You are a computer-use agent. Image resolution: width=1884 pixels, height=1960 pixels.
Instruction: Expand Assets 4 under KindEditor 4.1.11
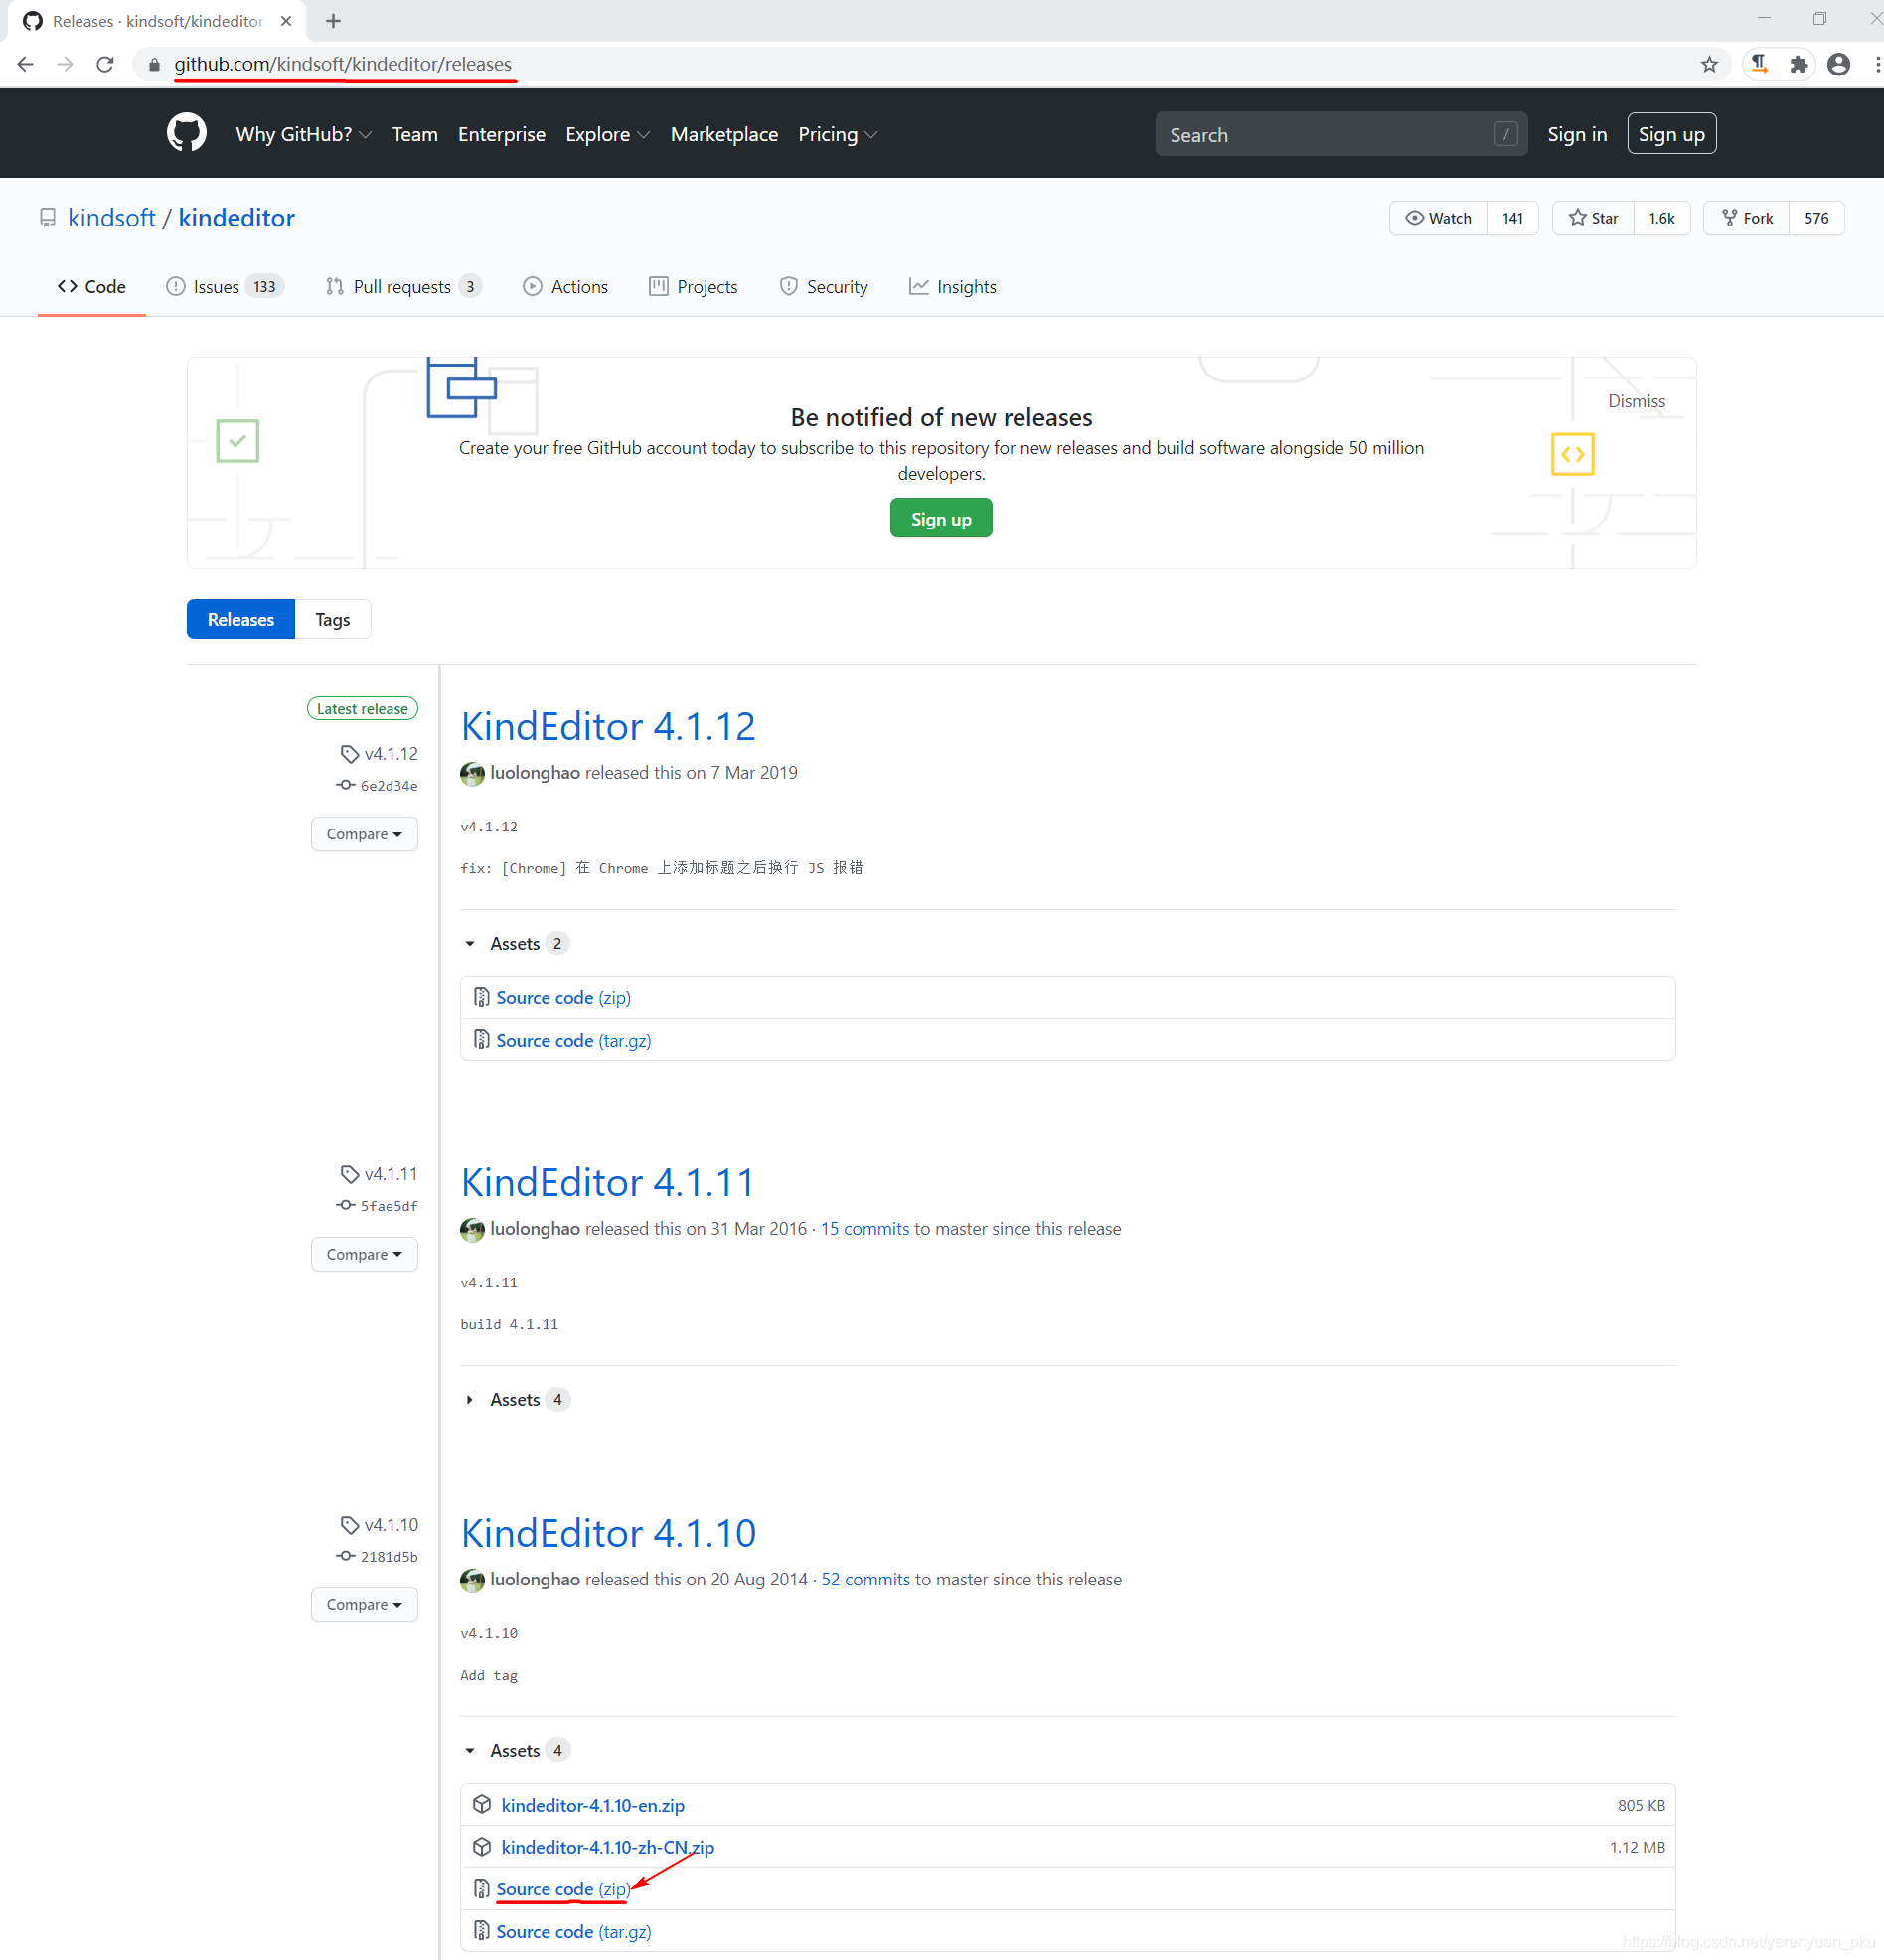point(516,1399)
